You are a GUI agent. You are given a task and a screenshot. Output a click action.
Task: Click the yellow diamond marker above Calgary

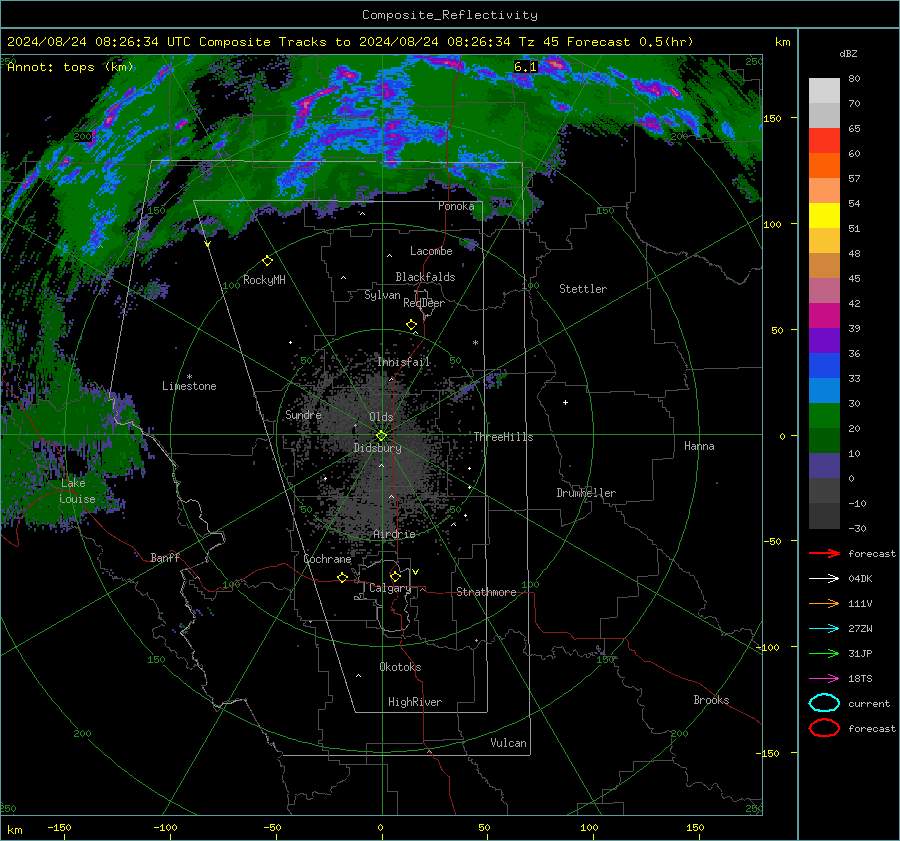(395, 576)
